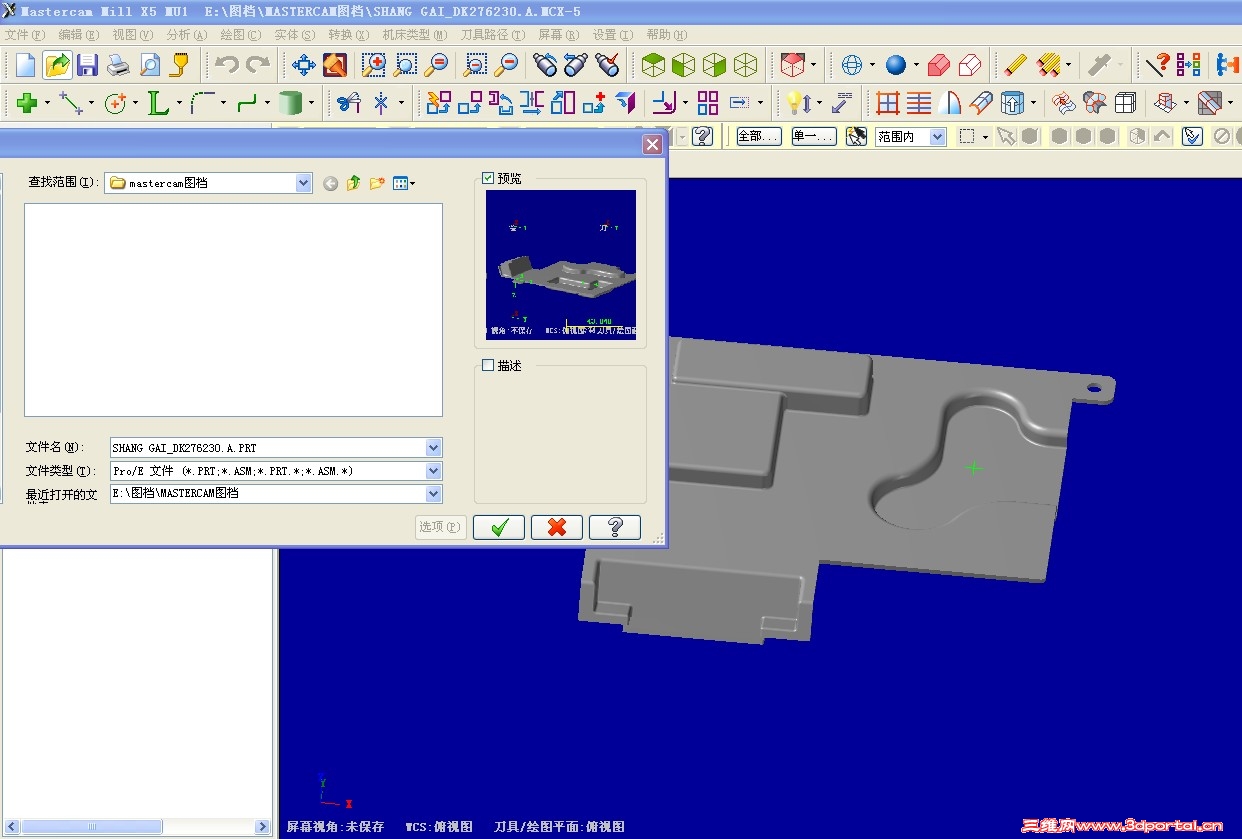Open the 文件类型 file type dropdown

tap(433, 471)
